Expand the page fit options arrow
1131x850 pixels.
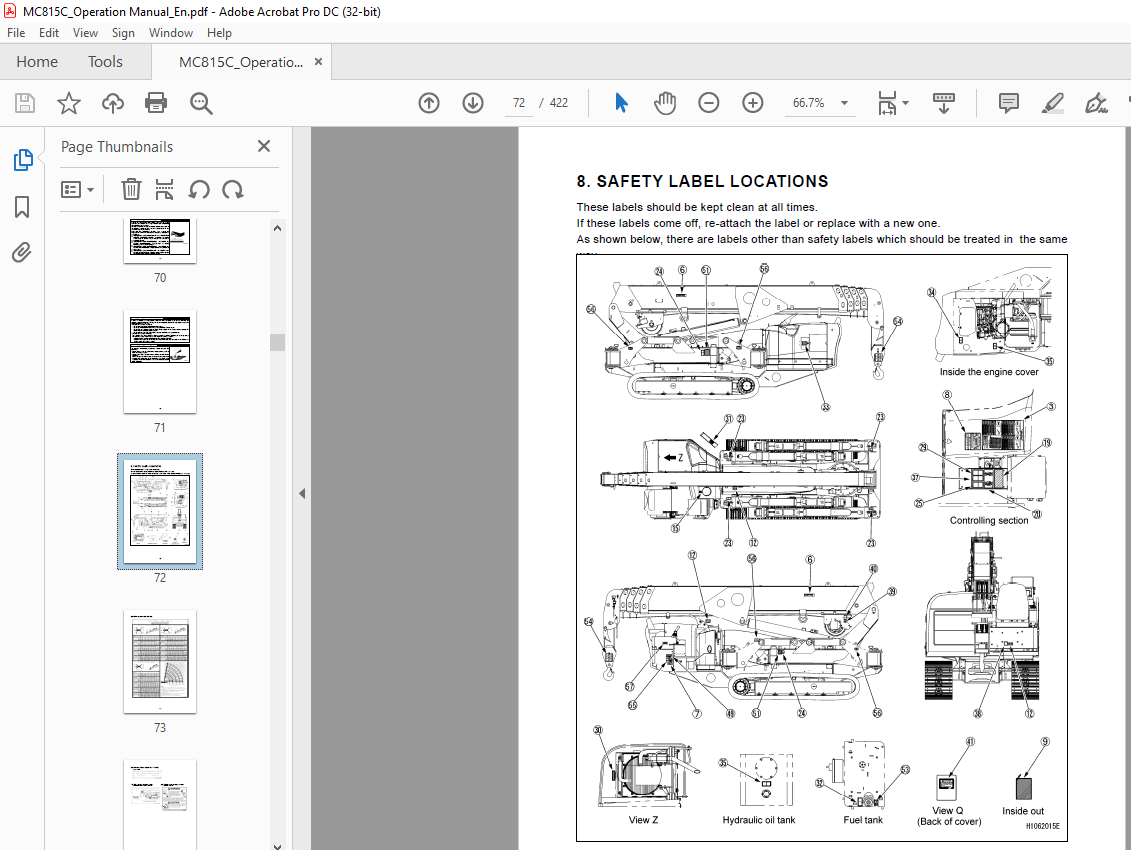906,103
